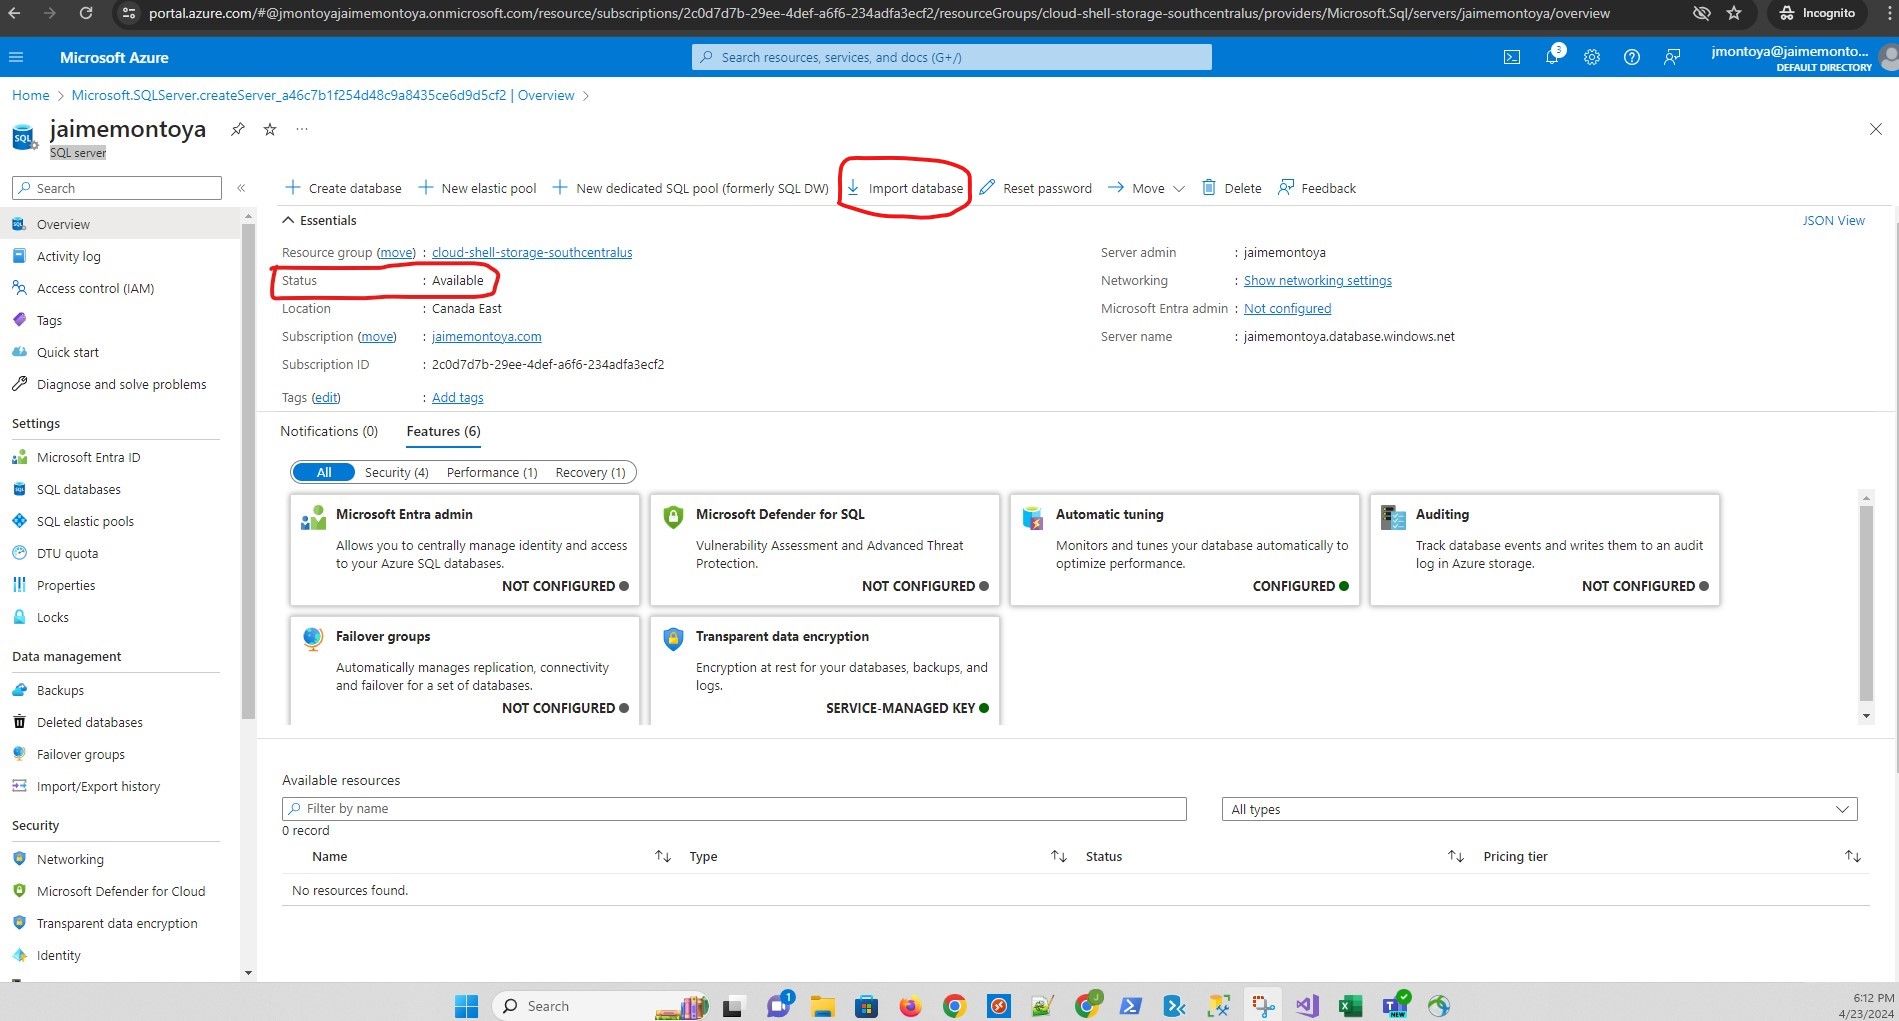Open Excel from the taskbar
The width and height of the screenshot is (1899, 1021).
point(1350,1006)
